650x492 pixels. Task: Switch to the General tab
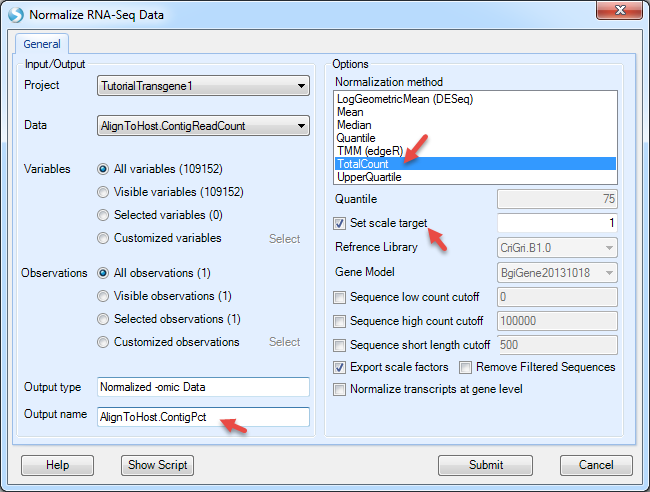point(42,44)
